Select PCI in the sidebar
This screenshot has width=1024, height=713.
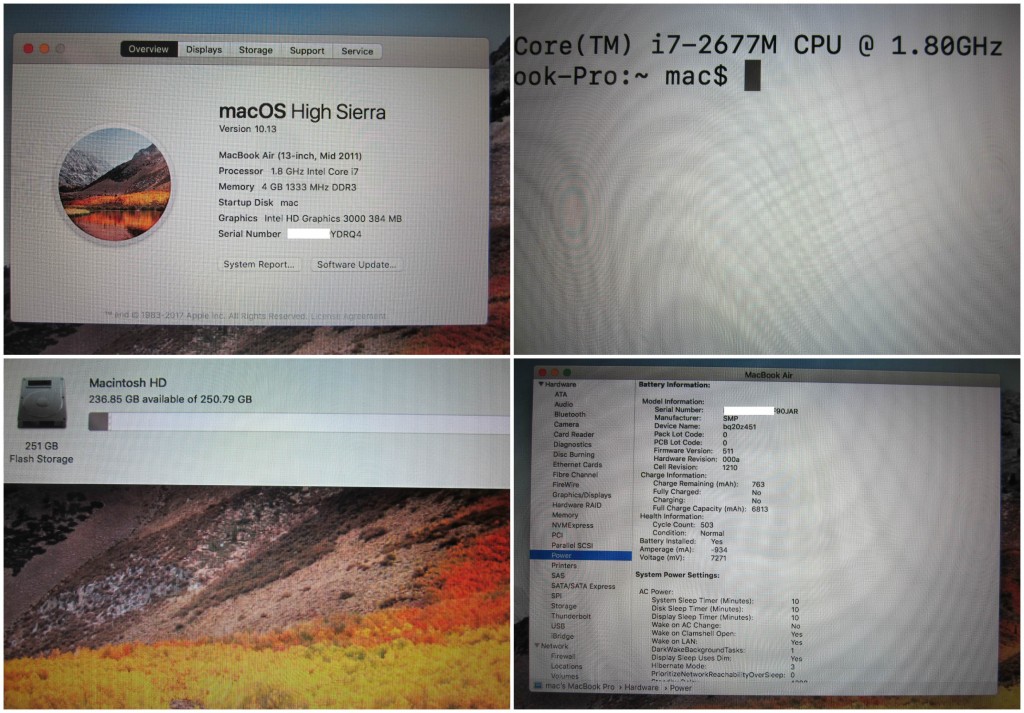click(557, 535)
